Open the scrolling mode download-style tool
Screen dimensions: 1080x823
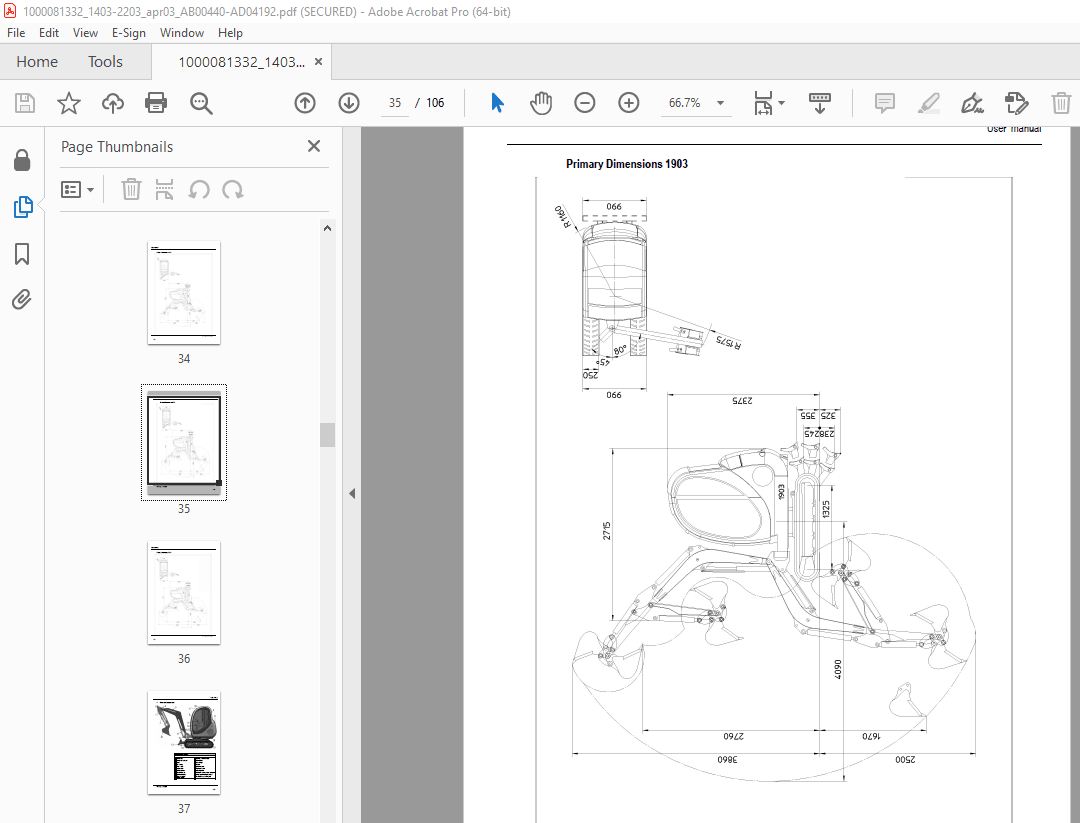click(x=820, y=103)
